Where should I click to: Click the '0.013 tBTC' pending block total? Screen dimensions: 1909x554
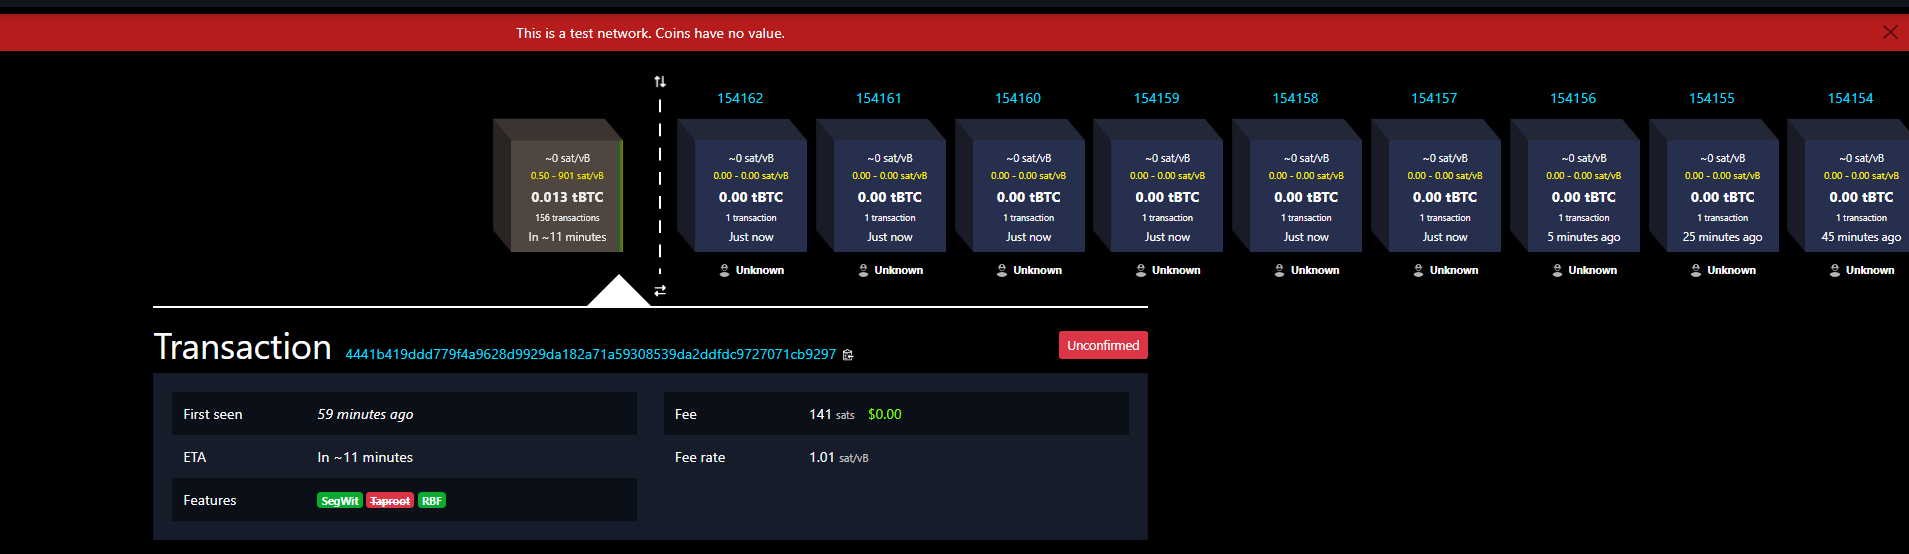[x=567, y=197]
